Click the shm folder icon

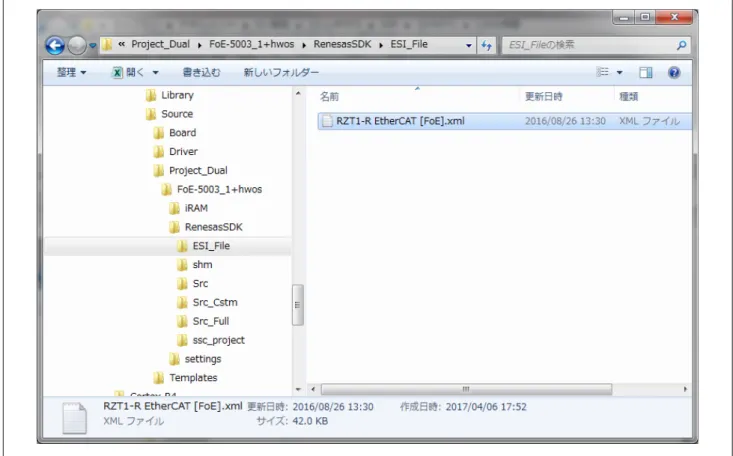pyautogui.click(x=182, y=265)
